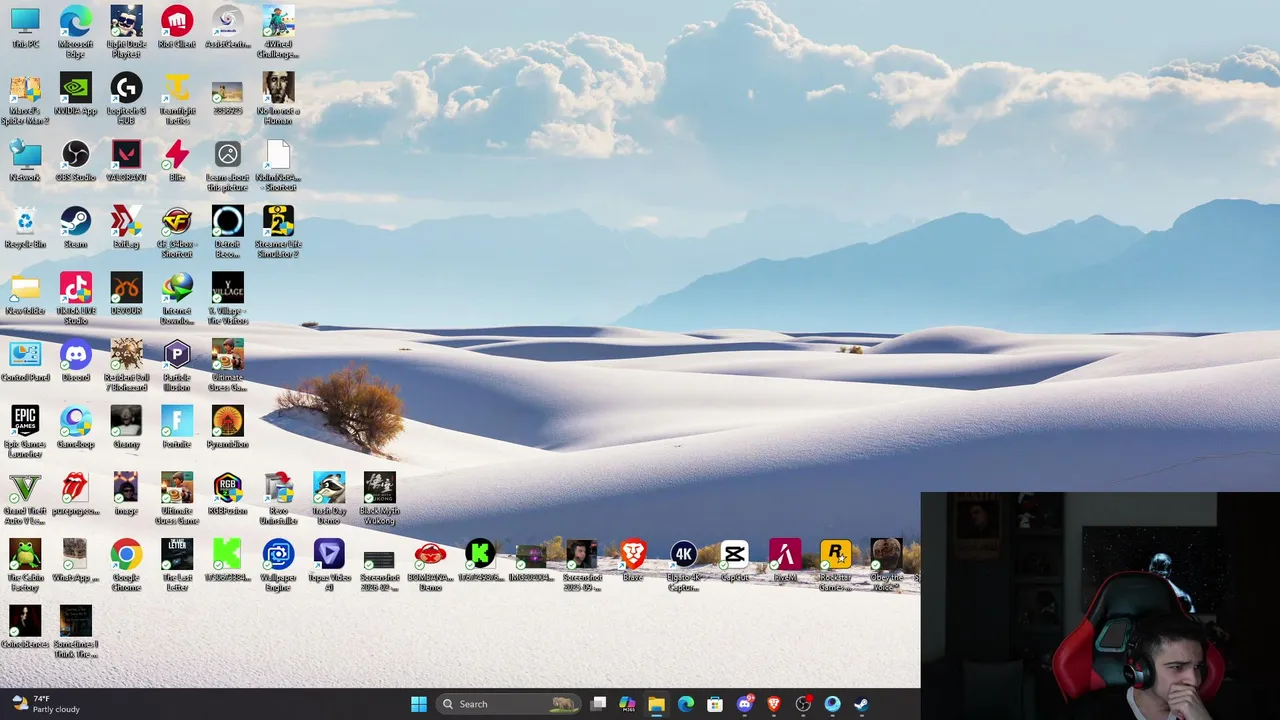Select the CapCut desktop icon
The height and width of the screenshot is (720, 1280).
coord(734,562)
